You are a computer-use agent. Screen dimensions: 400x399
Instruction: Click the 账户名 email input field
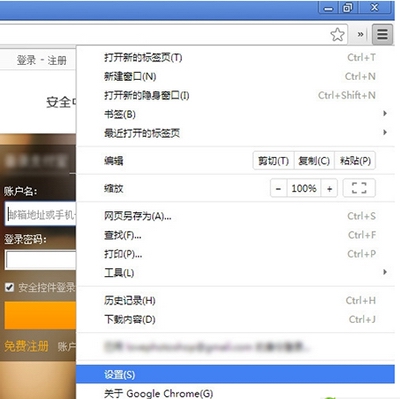[41, 214]
